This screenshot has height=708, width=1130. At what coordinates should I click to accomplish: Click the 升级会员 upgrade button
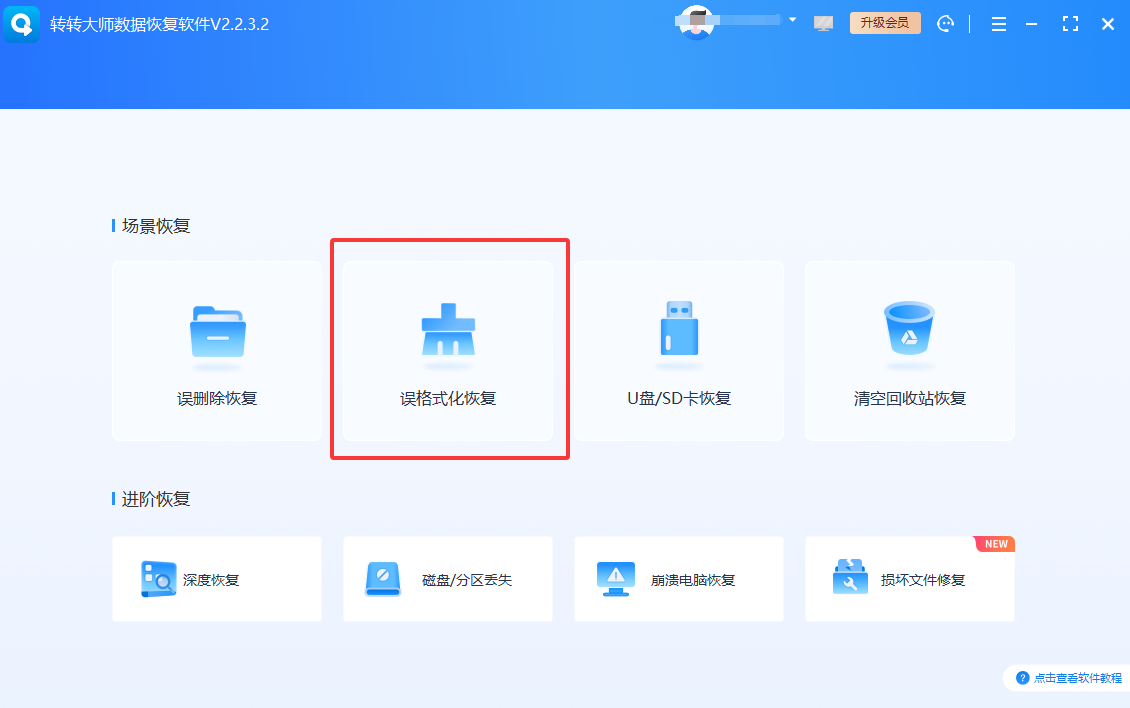885,23
